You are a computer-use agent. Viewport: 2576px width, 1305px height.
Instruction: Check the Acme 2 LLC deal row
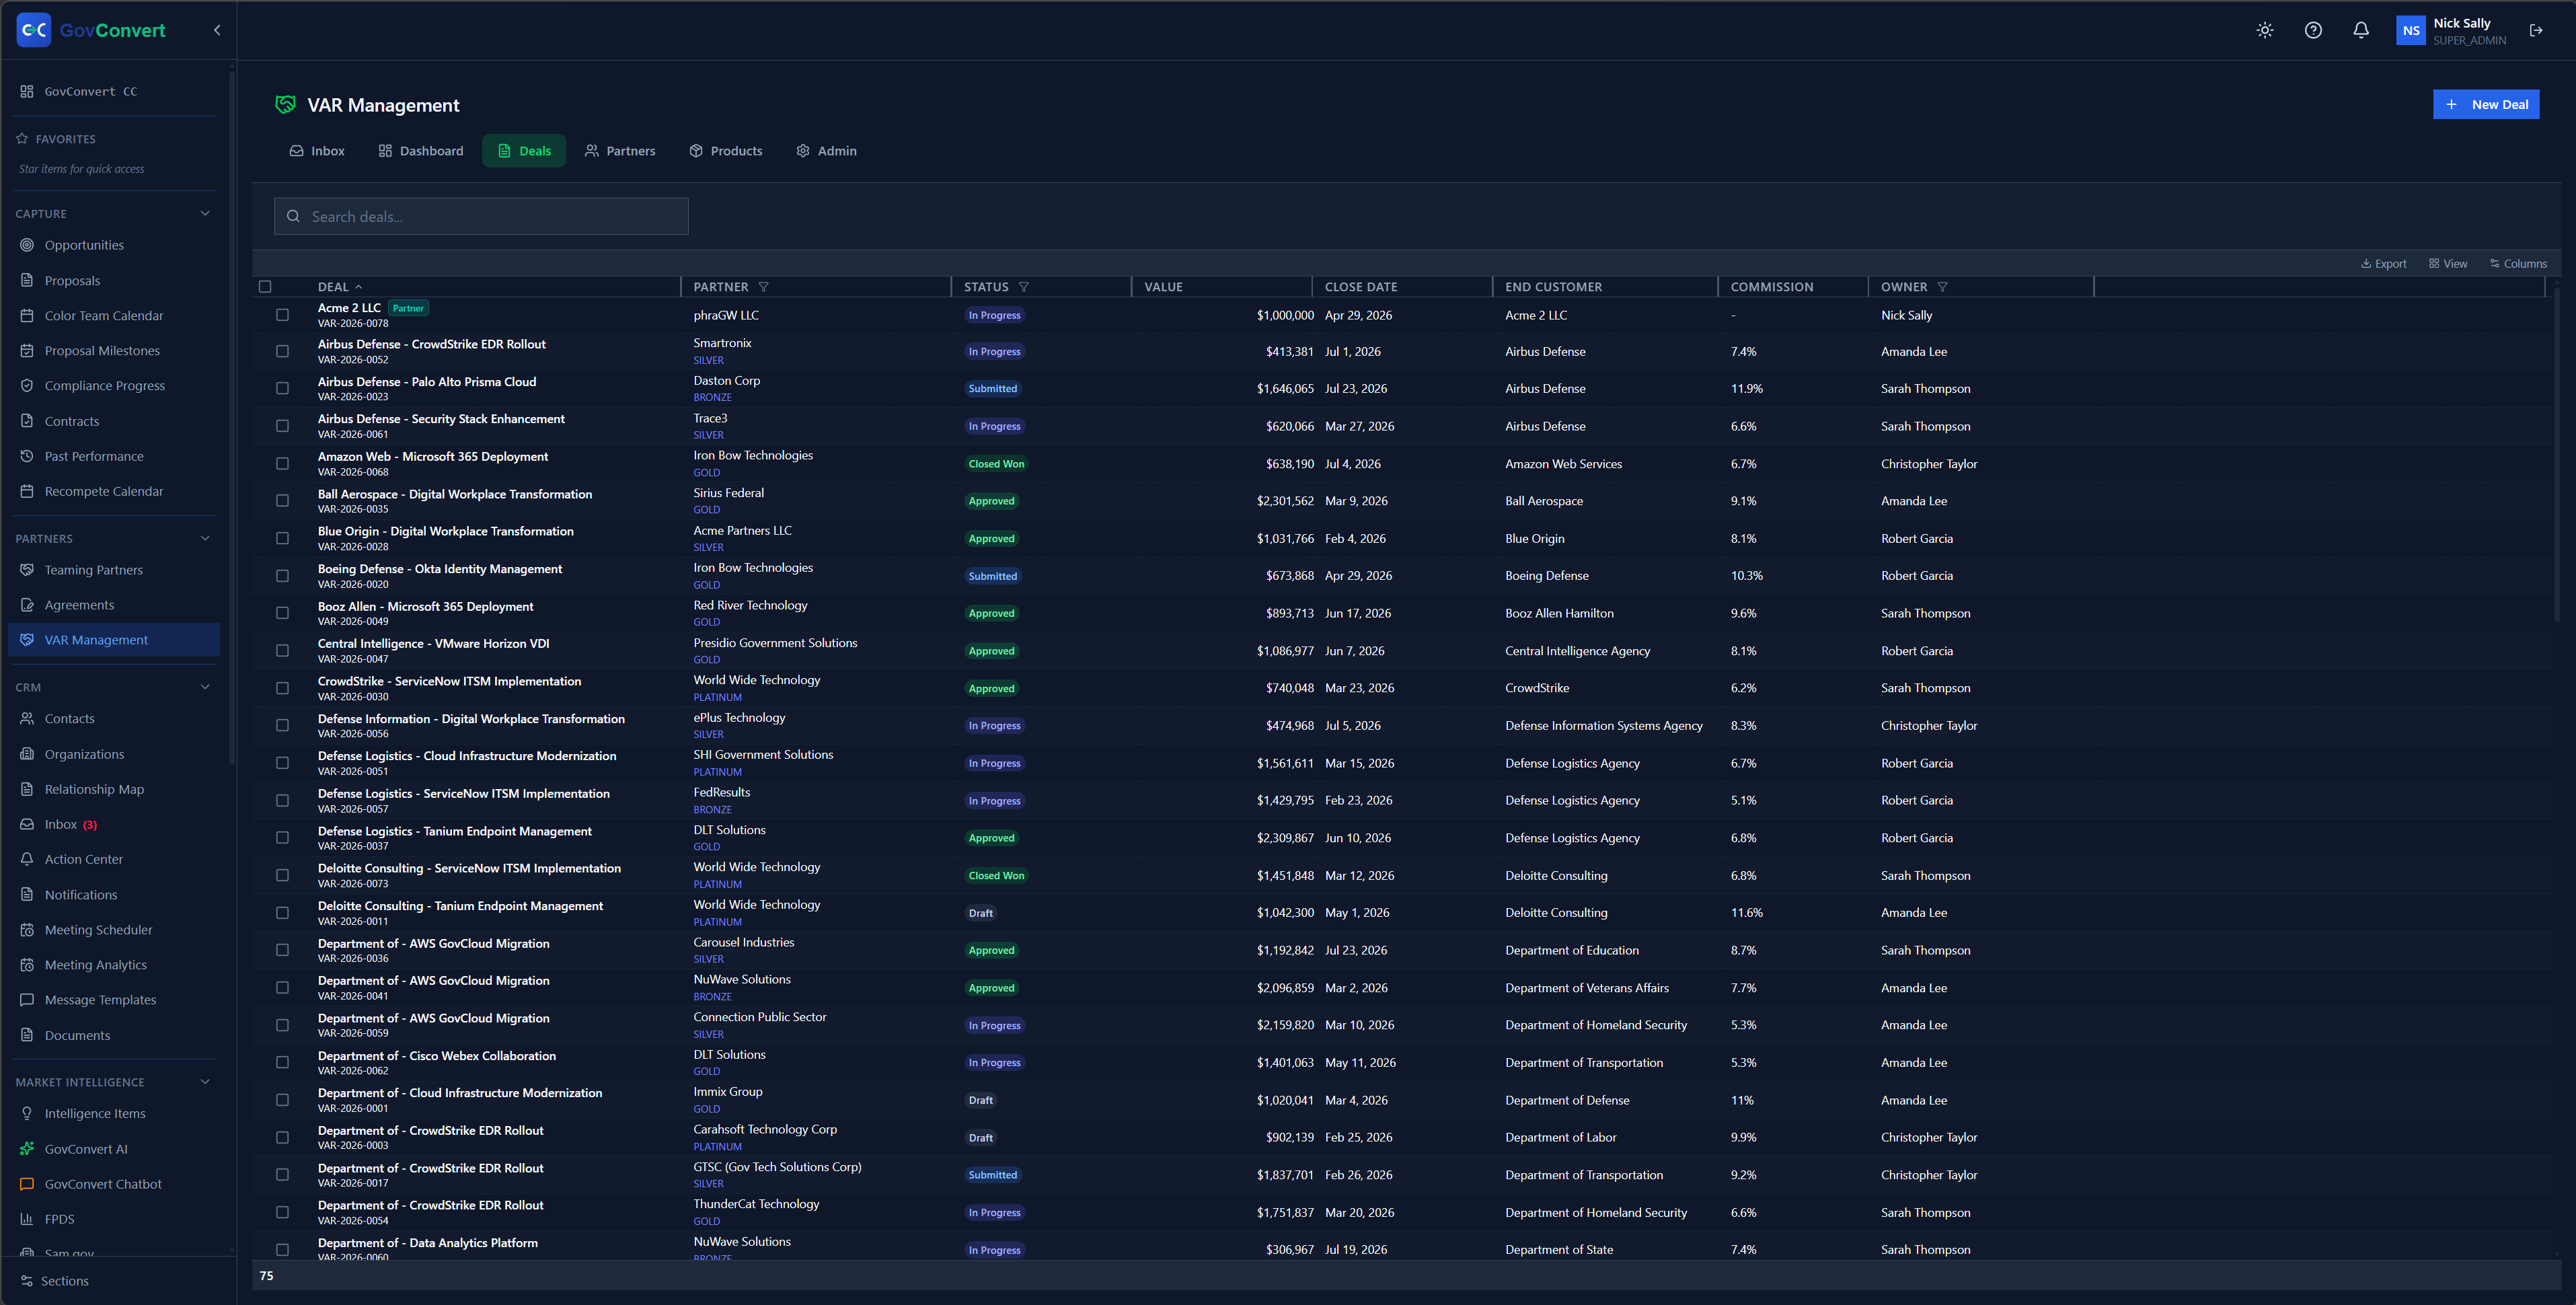click(282, 315)
